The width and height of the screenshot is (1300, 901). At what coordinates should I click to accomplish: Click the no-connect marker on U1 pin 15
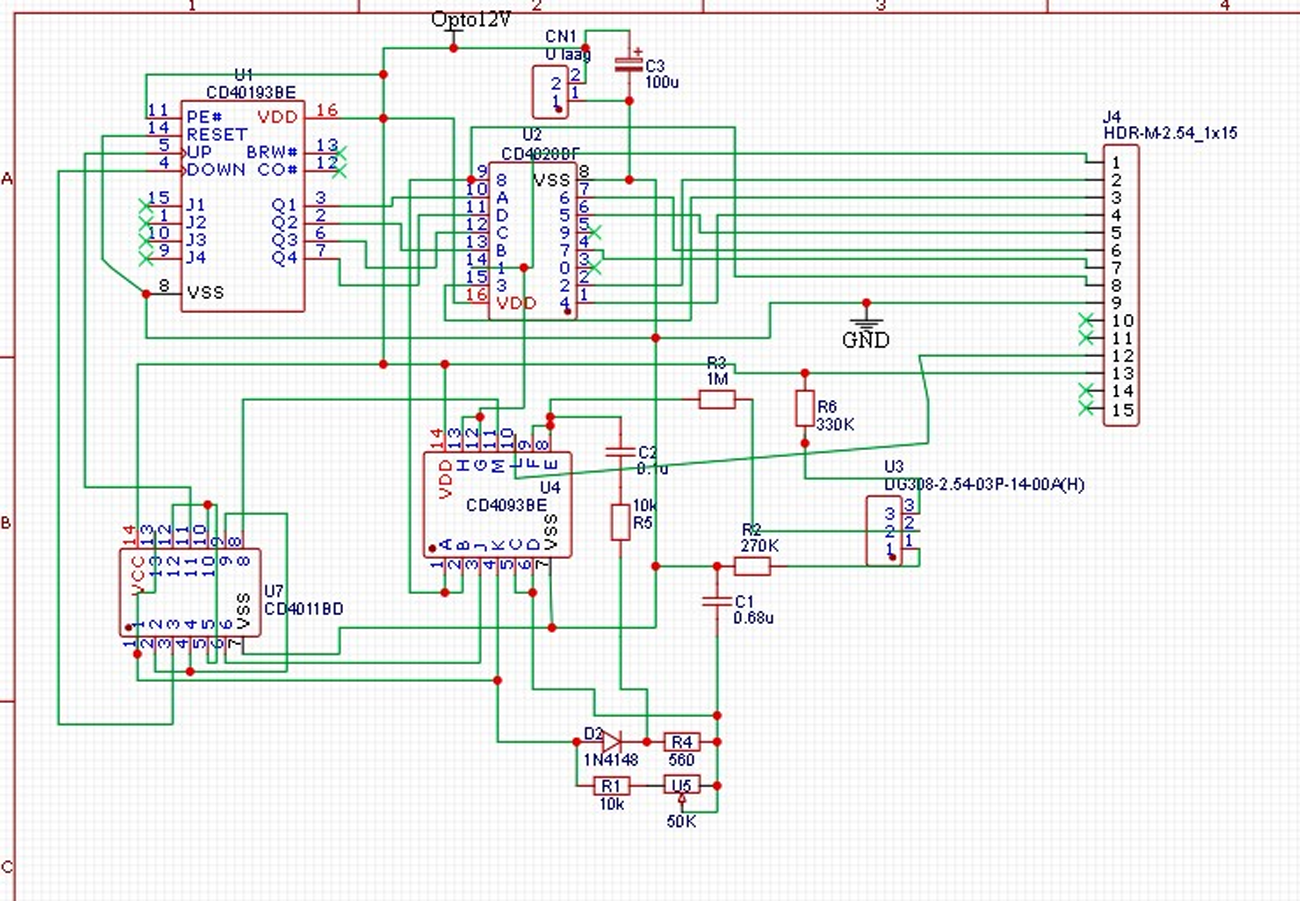pyautogui.click(x=145, y=205)
